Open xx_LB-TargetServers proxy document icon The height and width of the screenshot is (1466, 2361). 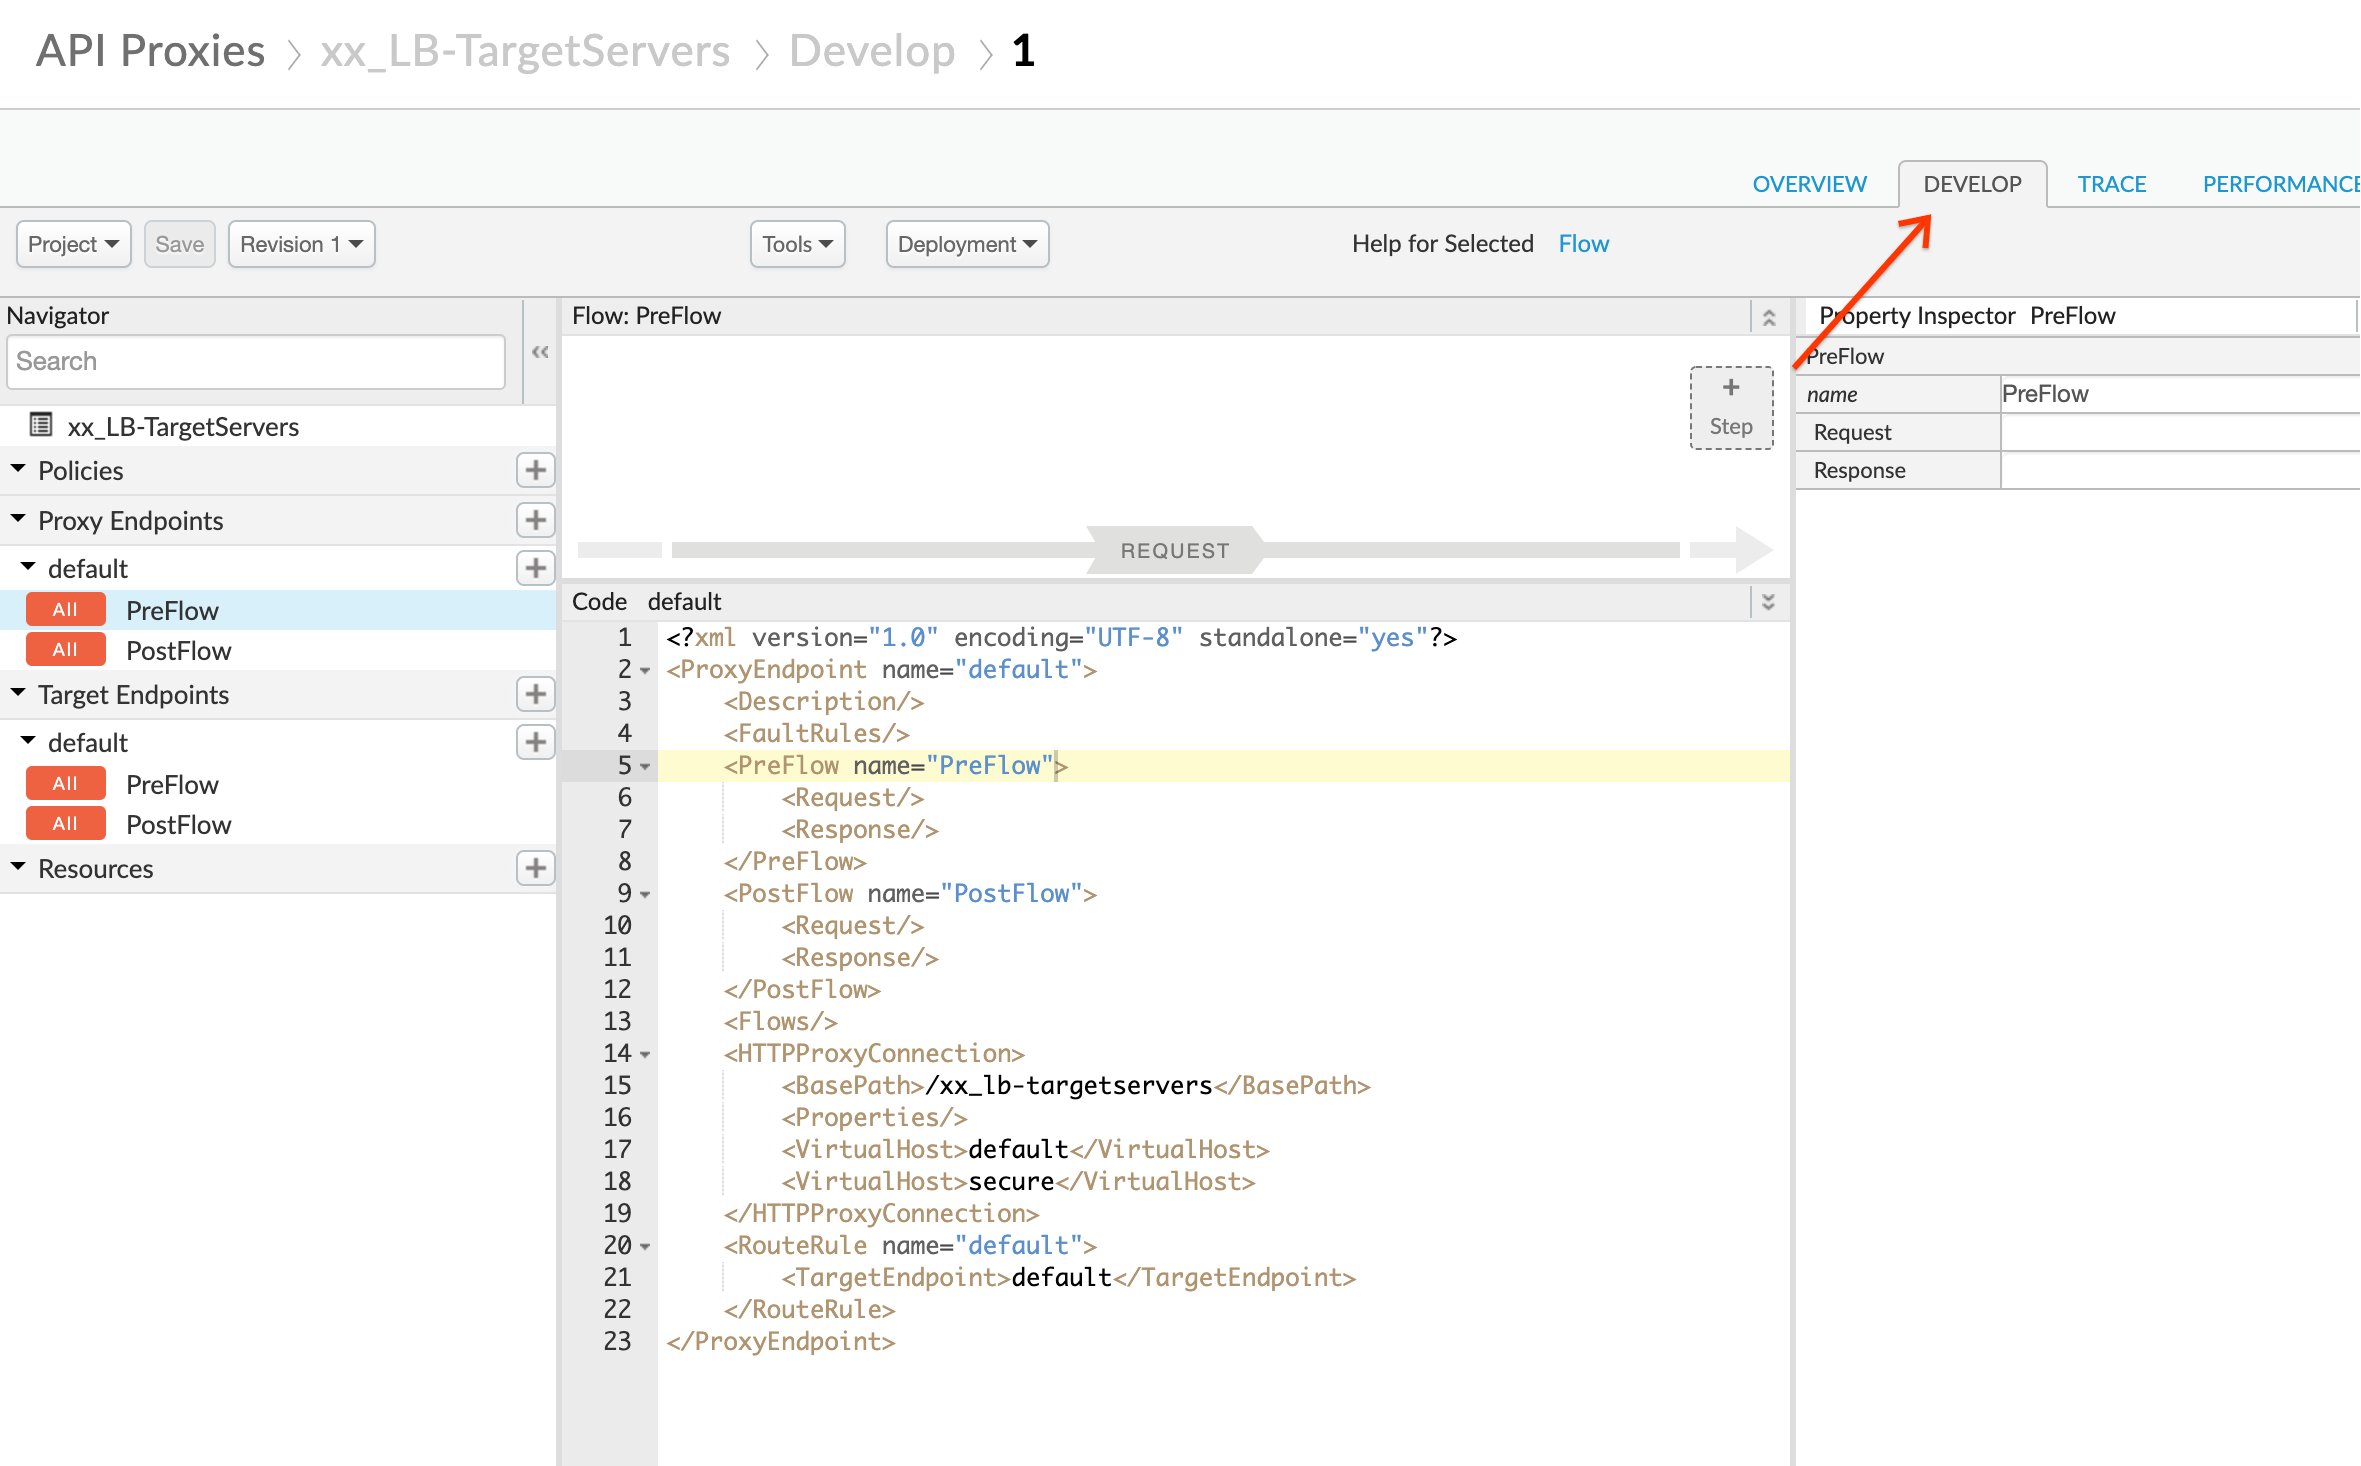41,425
